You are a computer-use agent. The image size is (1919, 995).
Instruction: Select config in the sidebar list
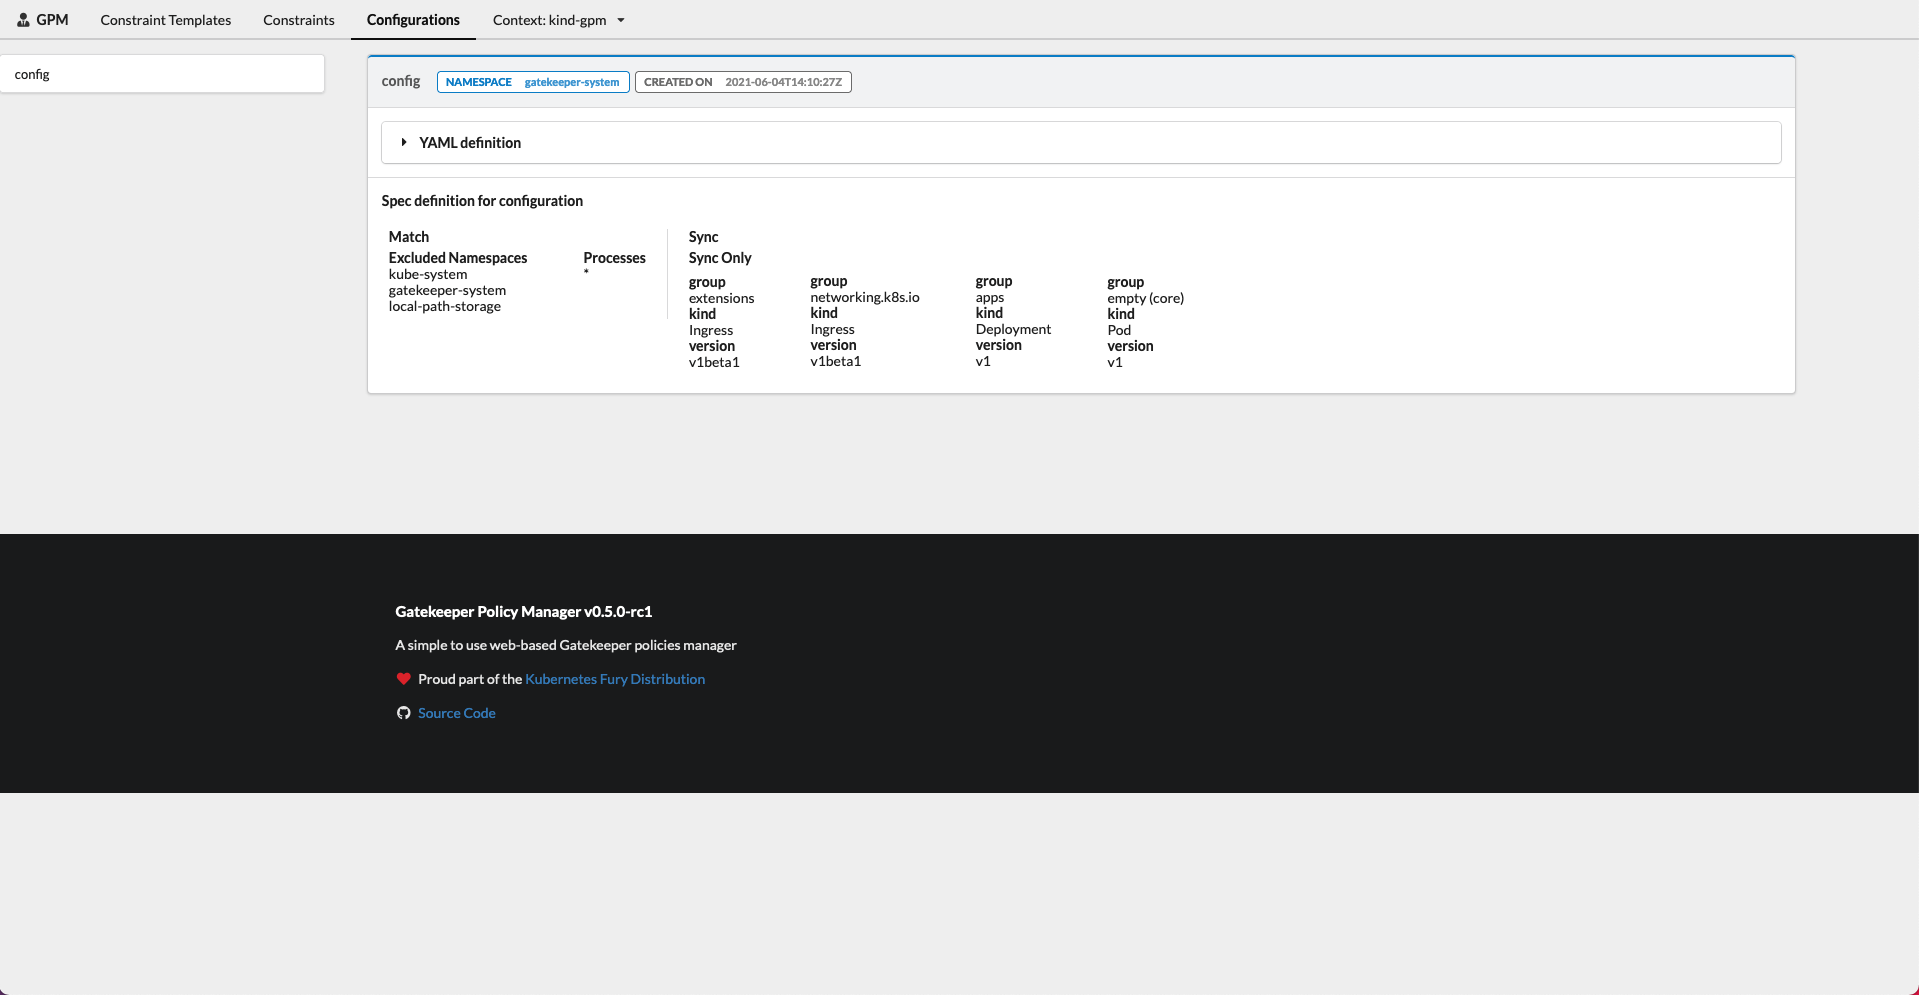(162, 74)
